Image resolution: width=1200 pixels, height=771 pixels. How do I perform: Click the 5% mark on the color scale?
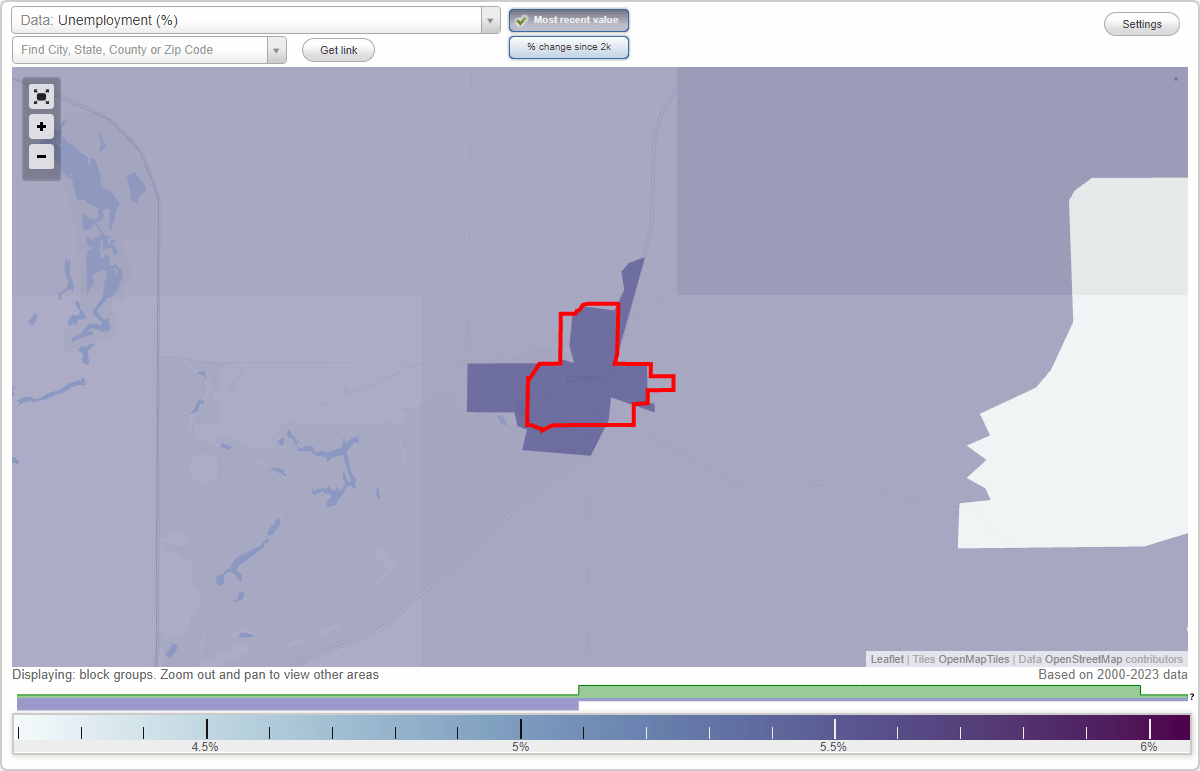click(521, 746)
